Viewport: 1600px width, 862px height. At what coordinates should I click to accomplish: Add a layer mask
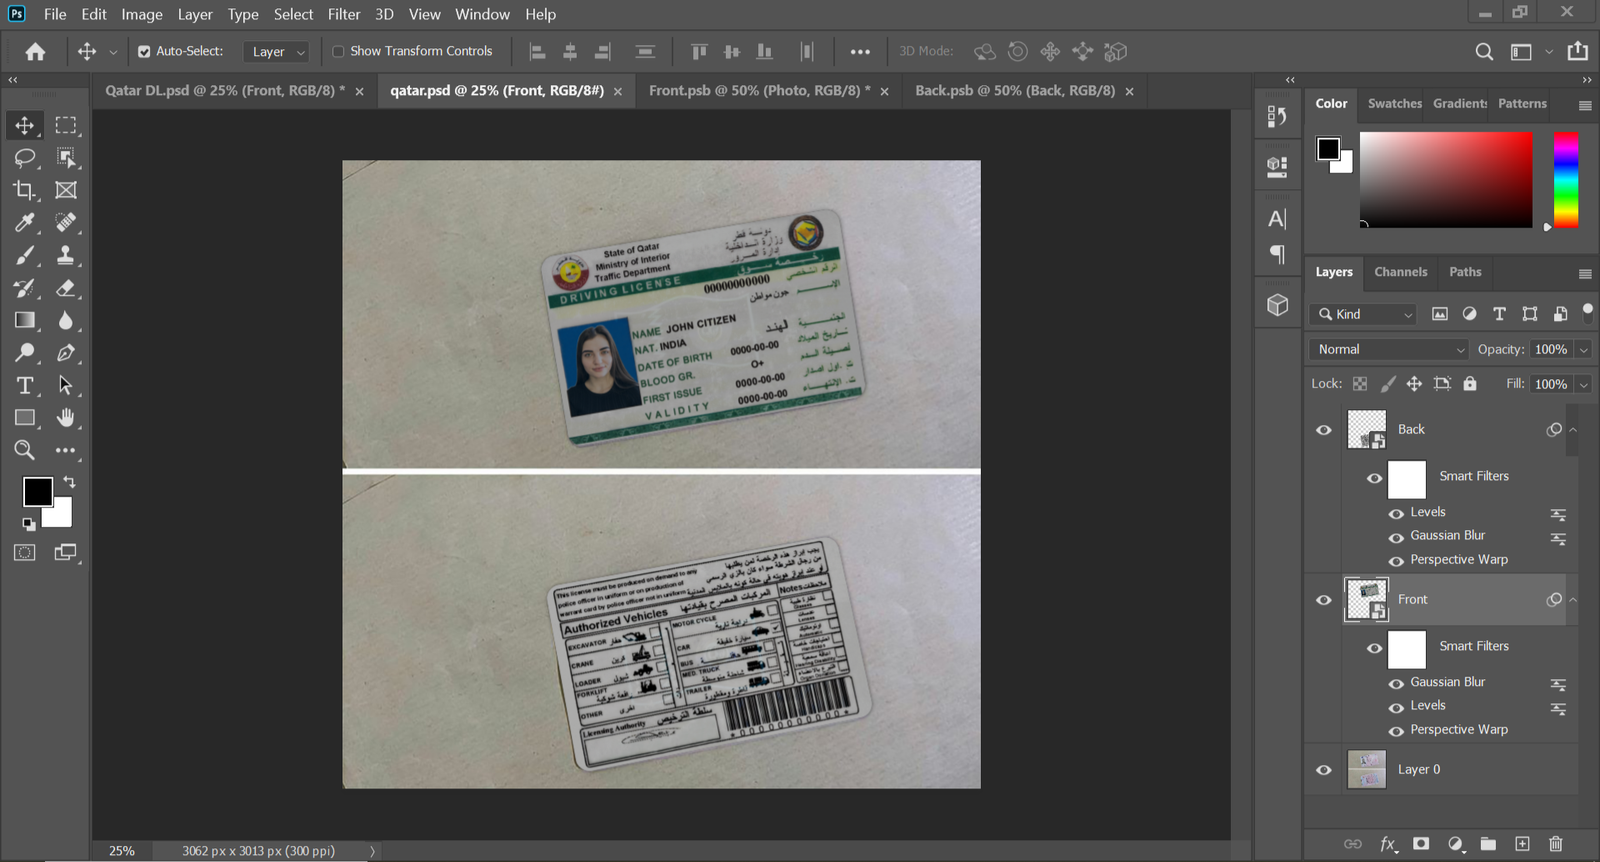1421,844
